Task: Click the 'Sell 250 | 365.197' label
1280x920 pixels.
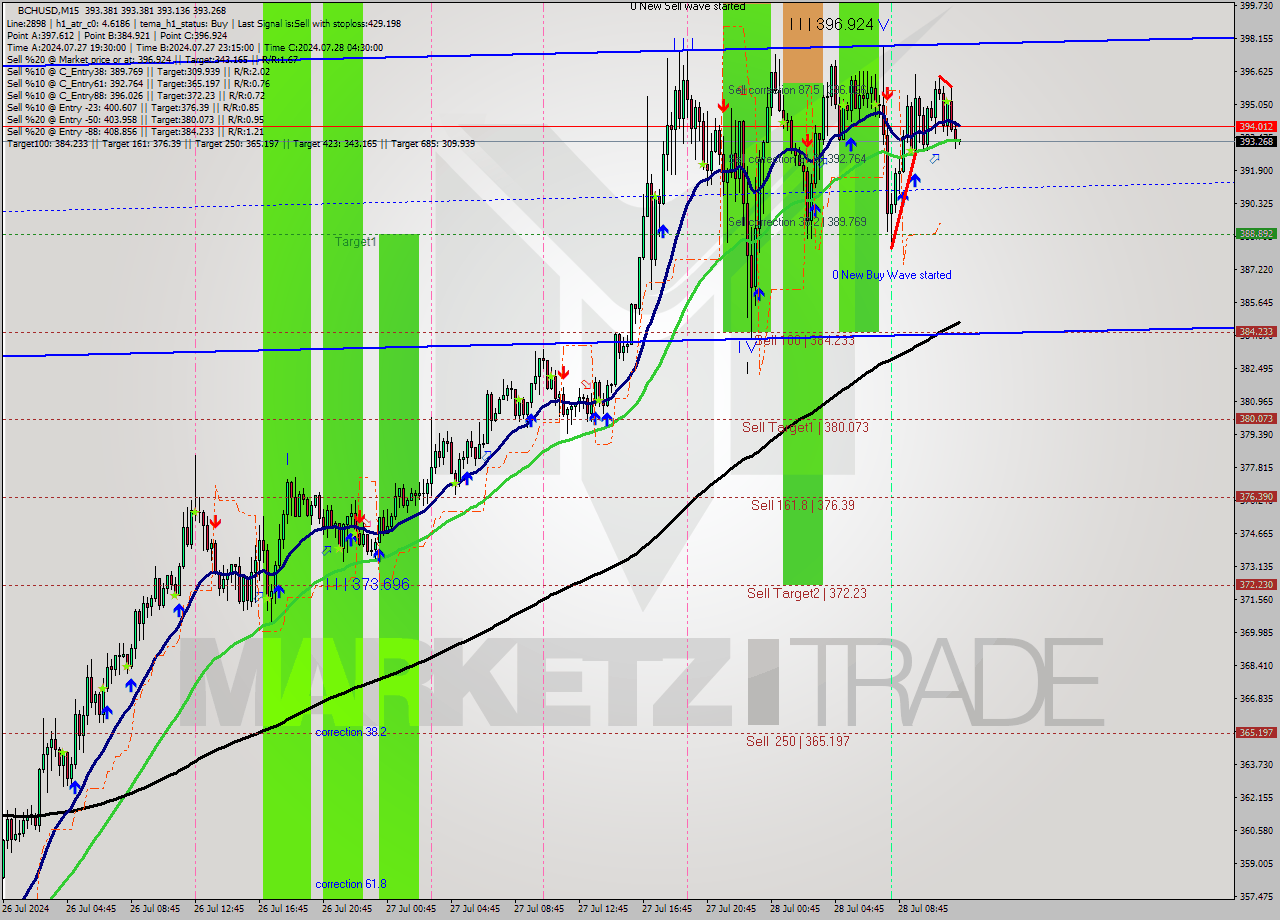Action: tap(798, 741)
